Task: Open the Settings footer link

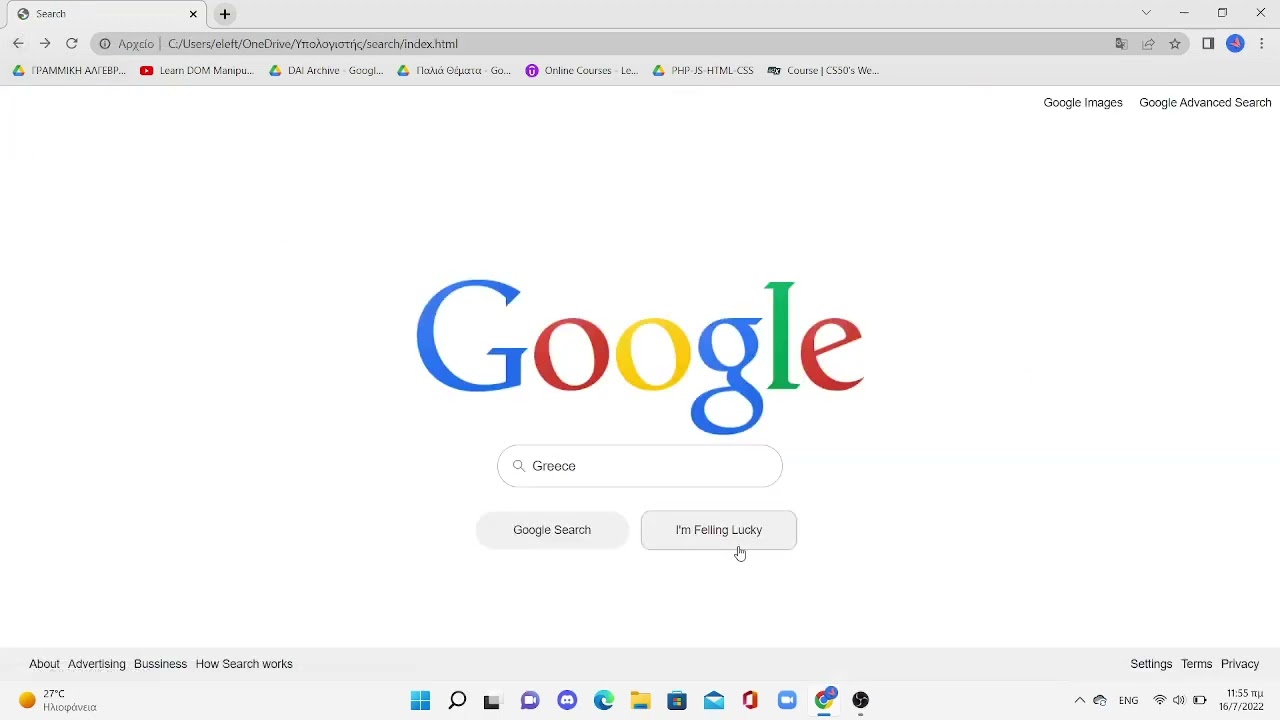Action: pyautogui.click(x=1151, y=664)
